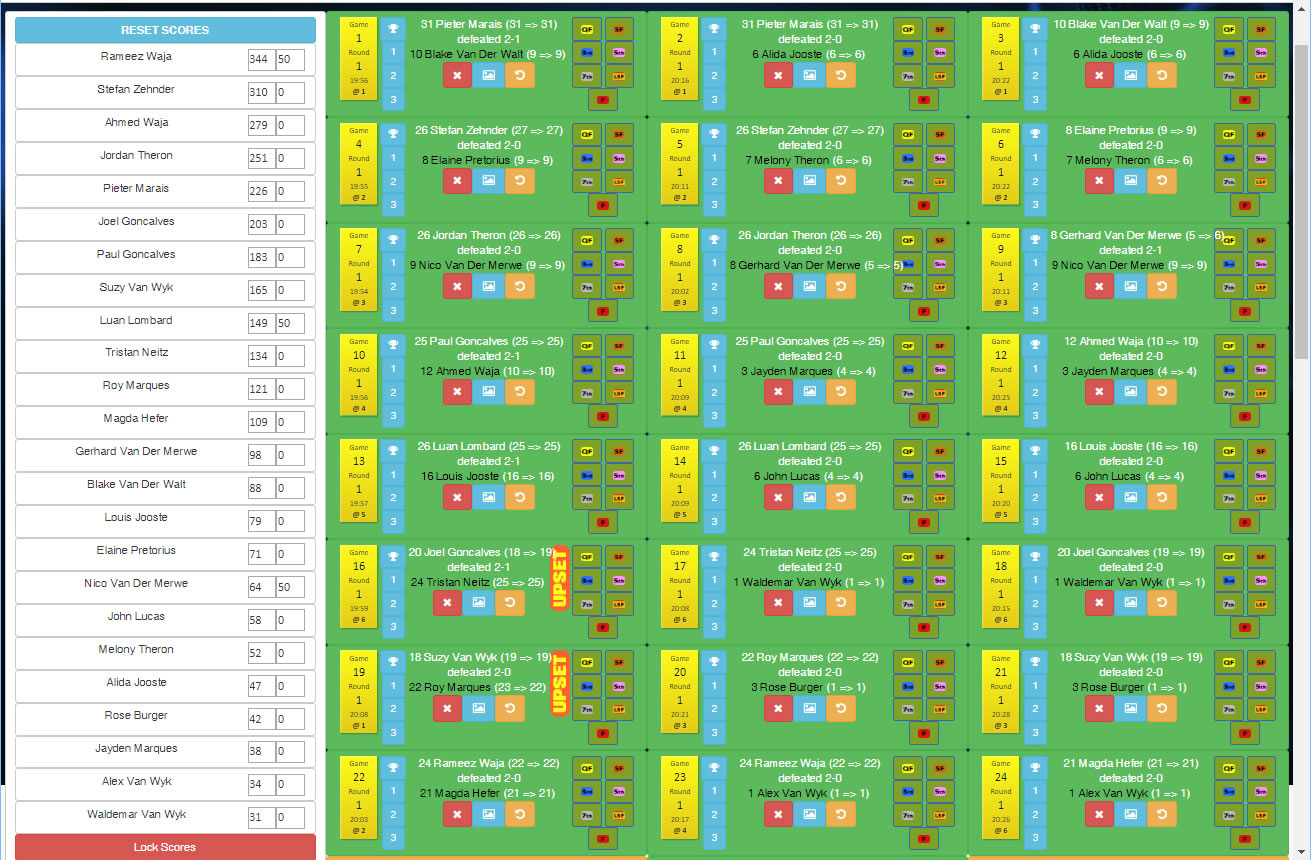Image resolution: width=1311 pixels, height=860 pixels.
Task: Toggle the red F final badge on Game 4
Action: [603, 205]
